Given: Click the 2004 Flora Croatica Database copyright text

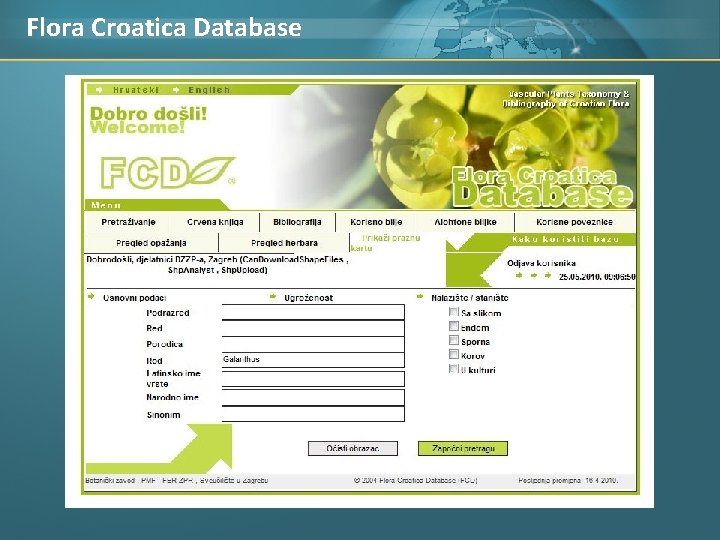Looking at the screenshot, I should [x=416, y=480].
